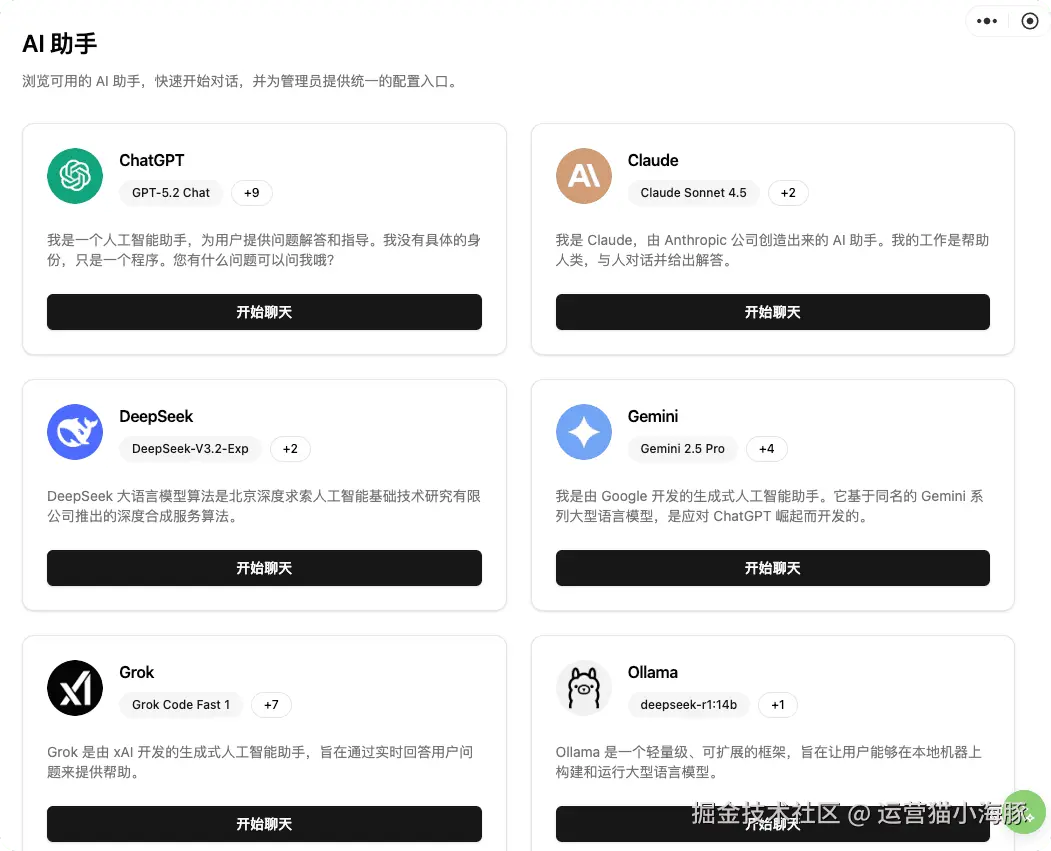
Task: Expand the +9 models badge for ChatGPT
Action: pyautogui.click(x=251, y=193)
